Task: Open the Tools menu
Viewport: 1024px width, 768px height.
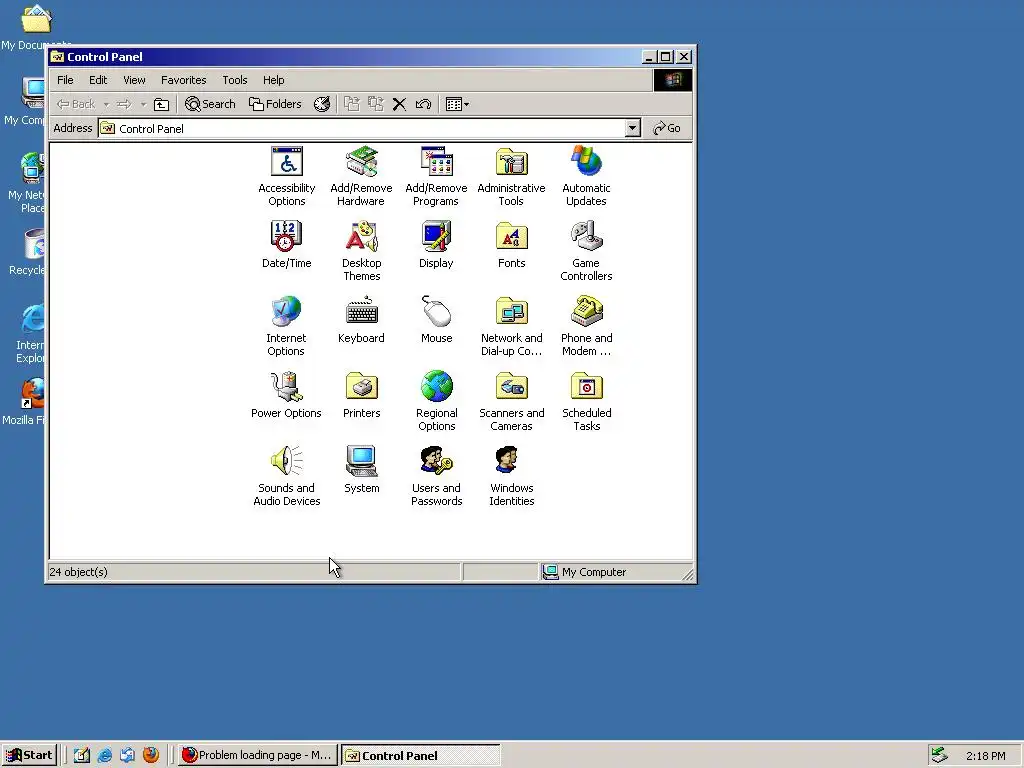Action: 234,80
